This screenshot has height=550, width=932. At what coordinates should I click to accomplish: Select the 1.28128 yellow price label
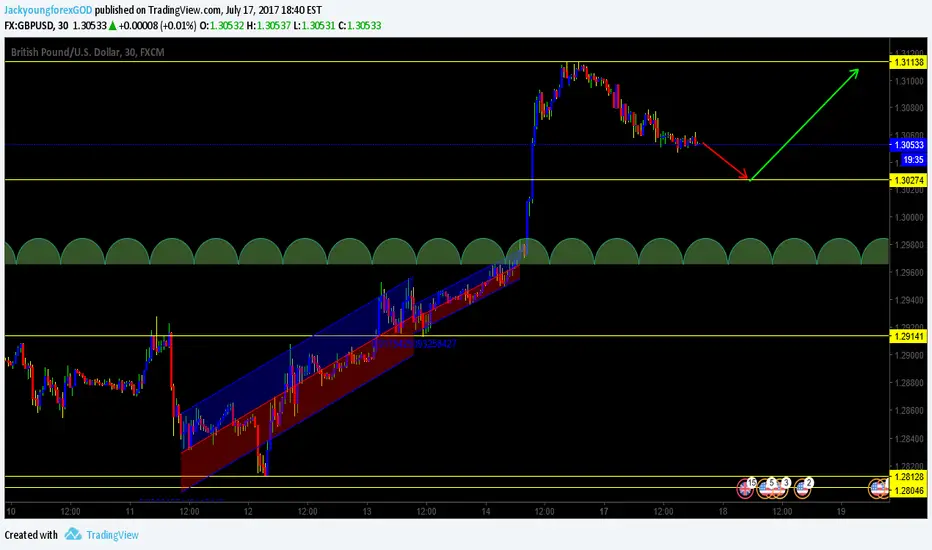point(908,476)
